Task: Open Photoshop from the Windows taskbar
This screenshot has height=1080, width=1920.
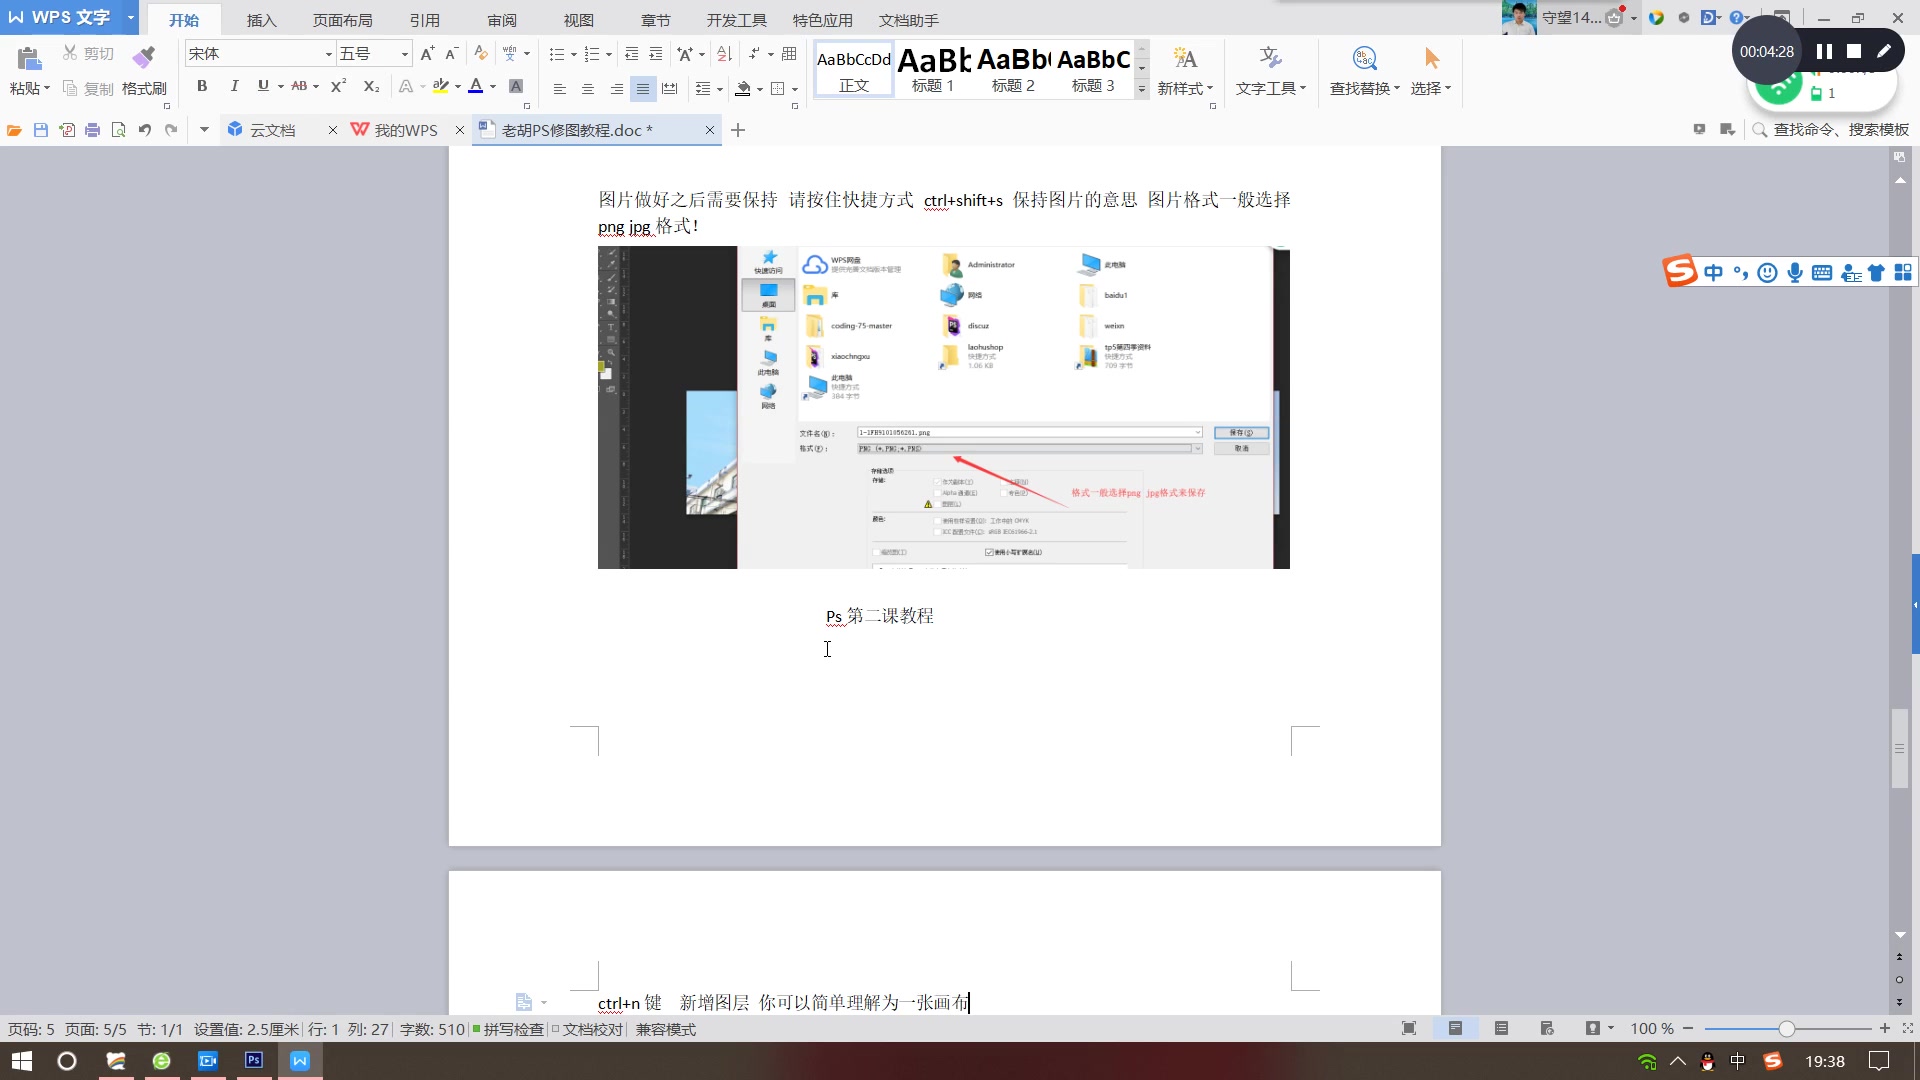Action: click(x=254, y=1060)
